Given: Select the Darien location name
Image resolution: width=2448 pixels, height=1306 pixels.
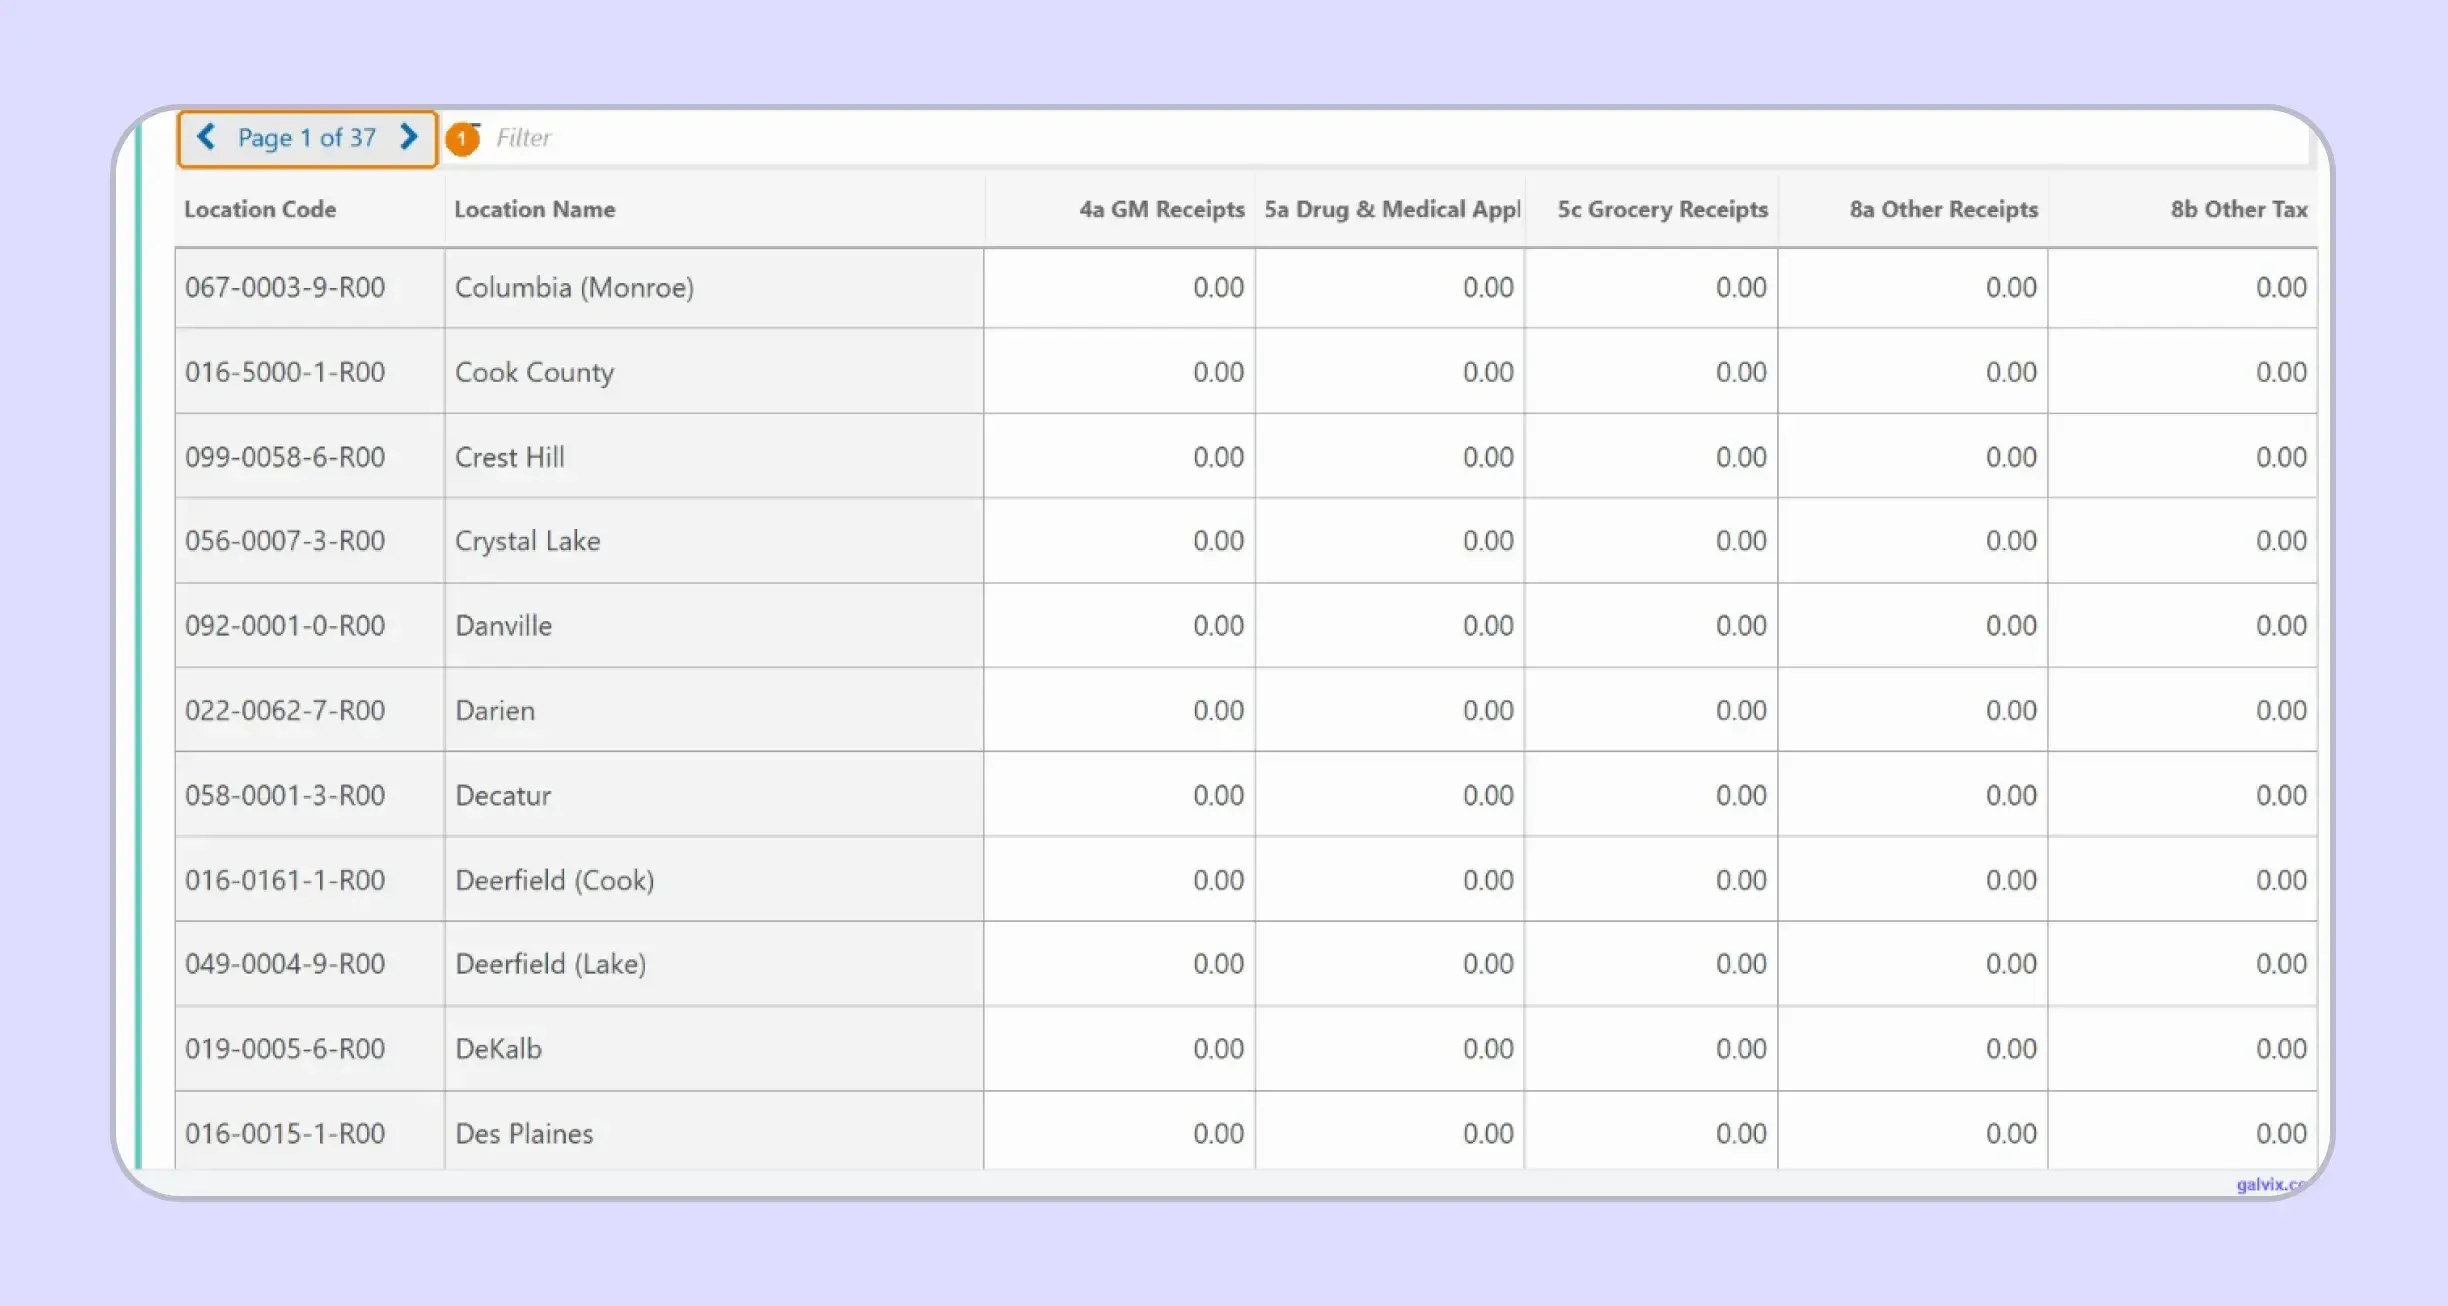Looking at the screenshot, I should 495,711.
